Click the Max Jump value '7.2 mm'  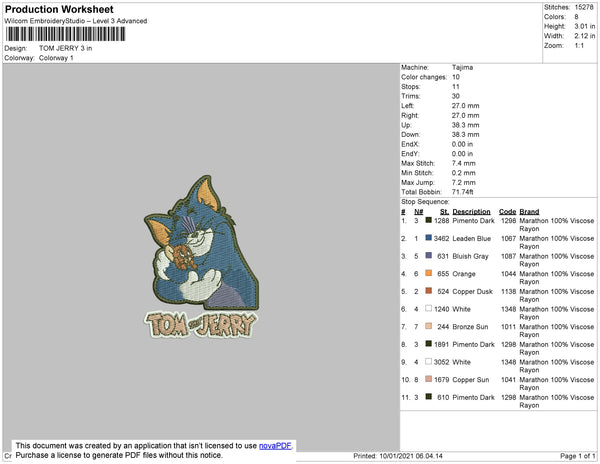point(464,182)
